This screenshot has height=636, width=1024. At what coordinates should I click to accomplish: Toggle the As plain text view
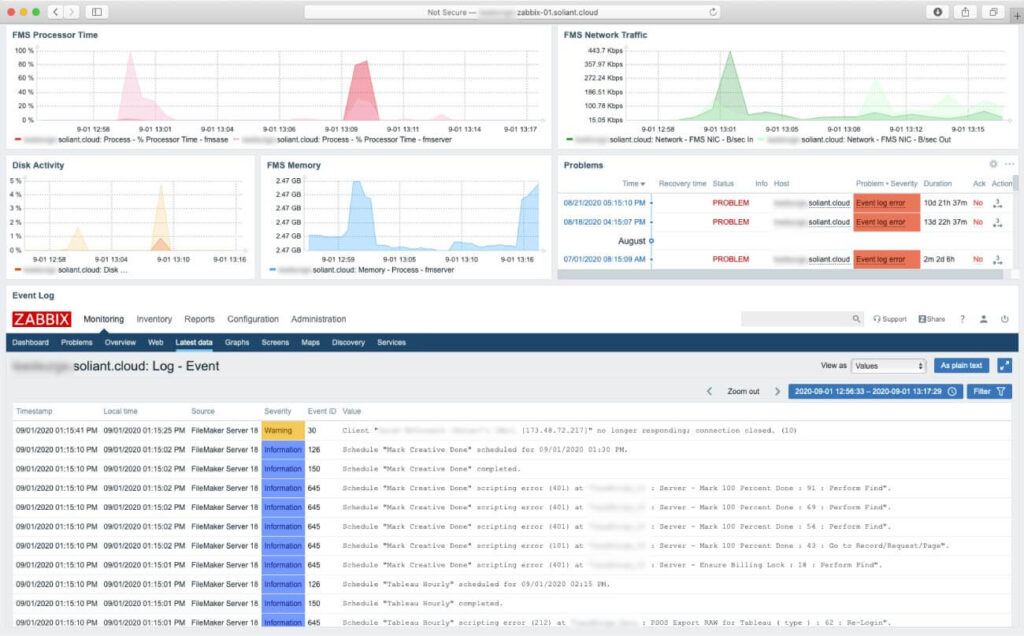click(961, 365)
